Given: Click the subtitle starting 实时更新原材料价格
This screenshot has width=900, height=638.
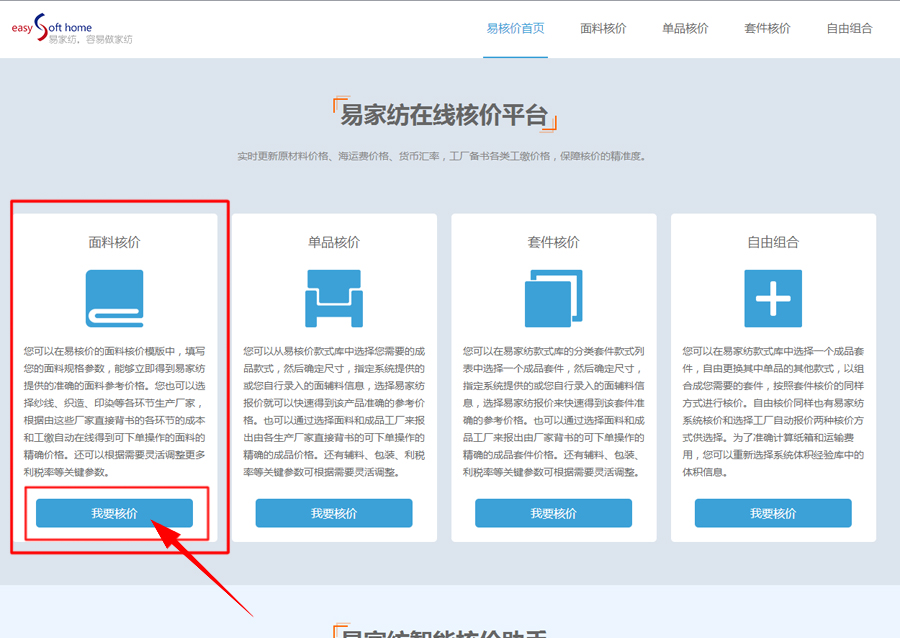Looking at the screenshot, I should tap(442, 156).
